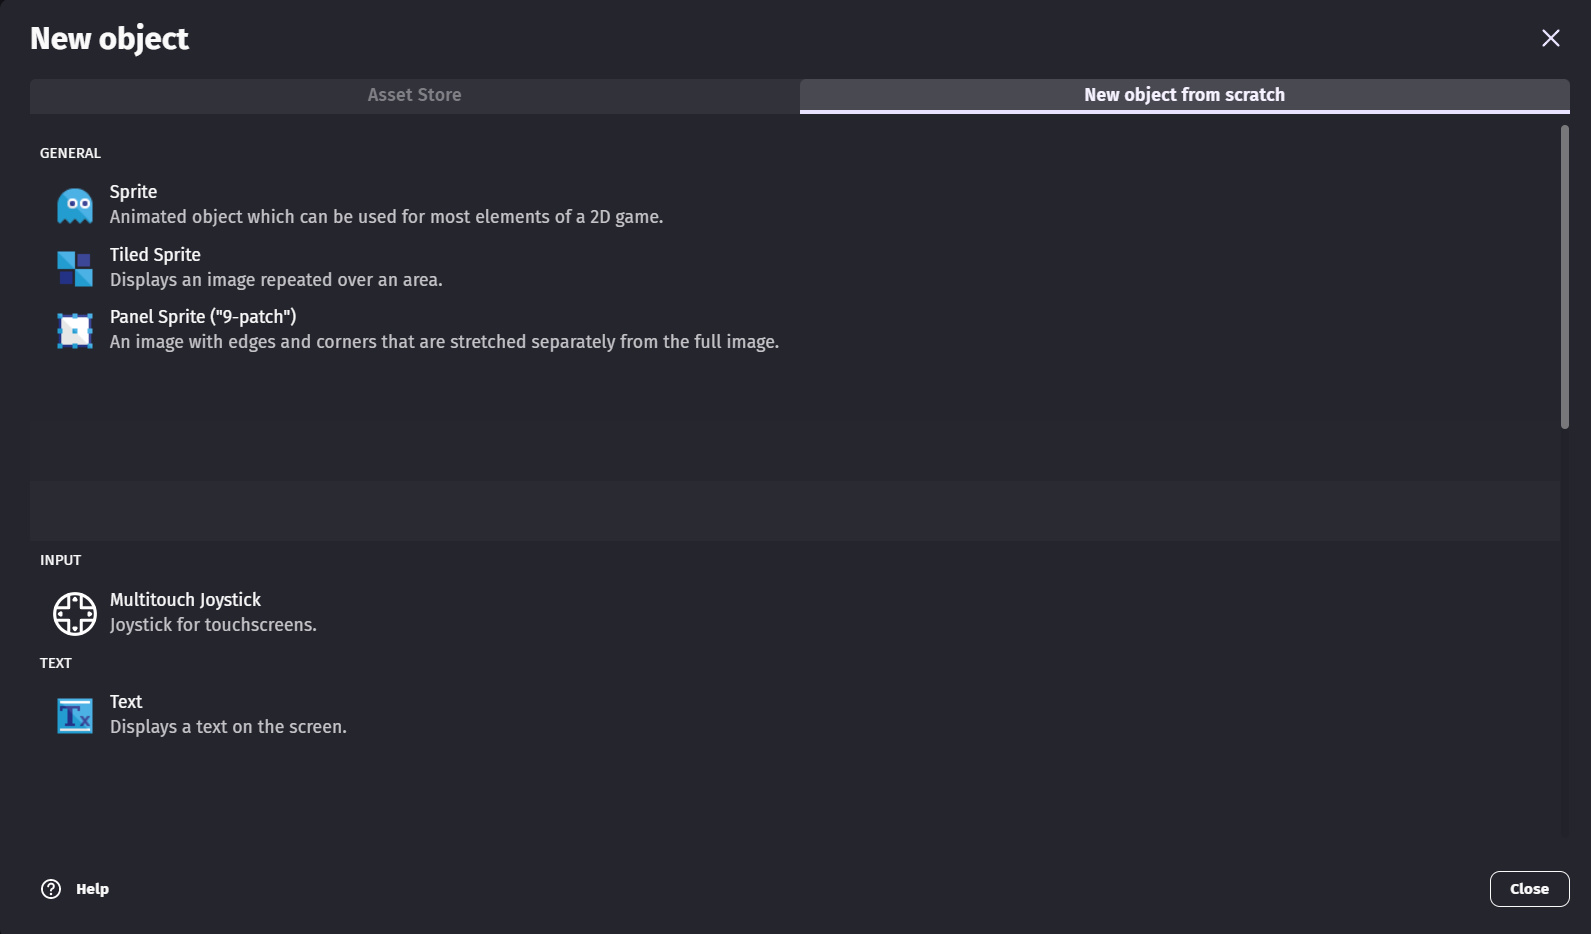This screenshot has height=934, width=1591.
Task: Click the INPUT section header
Action: [61, 560]
